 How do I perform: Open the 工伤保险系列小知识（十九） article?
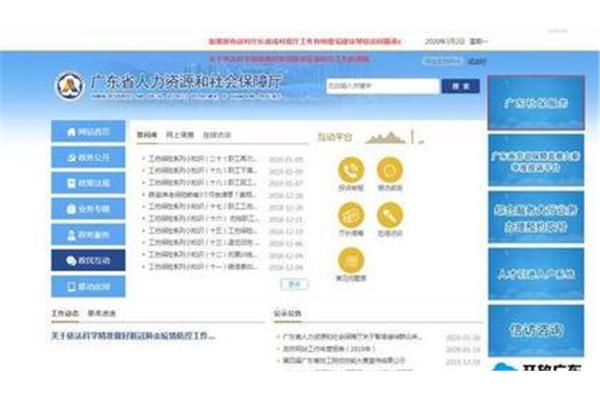pyautogui.click(x=203, y=170)
